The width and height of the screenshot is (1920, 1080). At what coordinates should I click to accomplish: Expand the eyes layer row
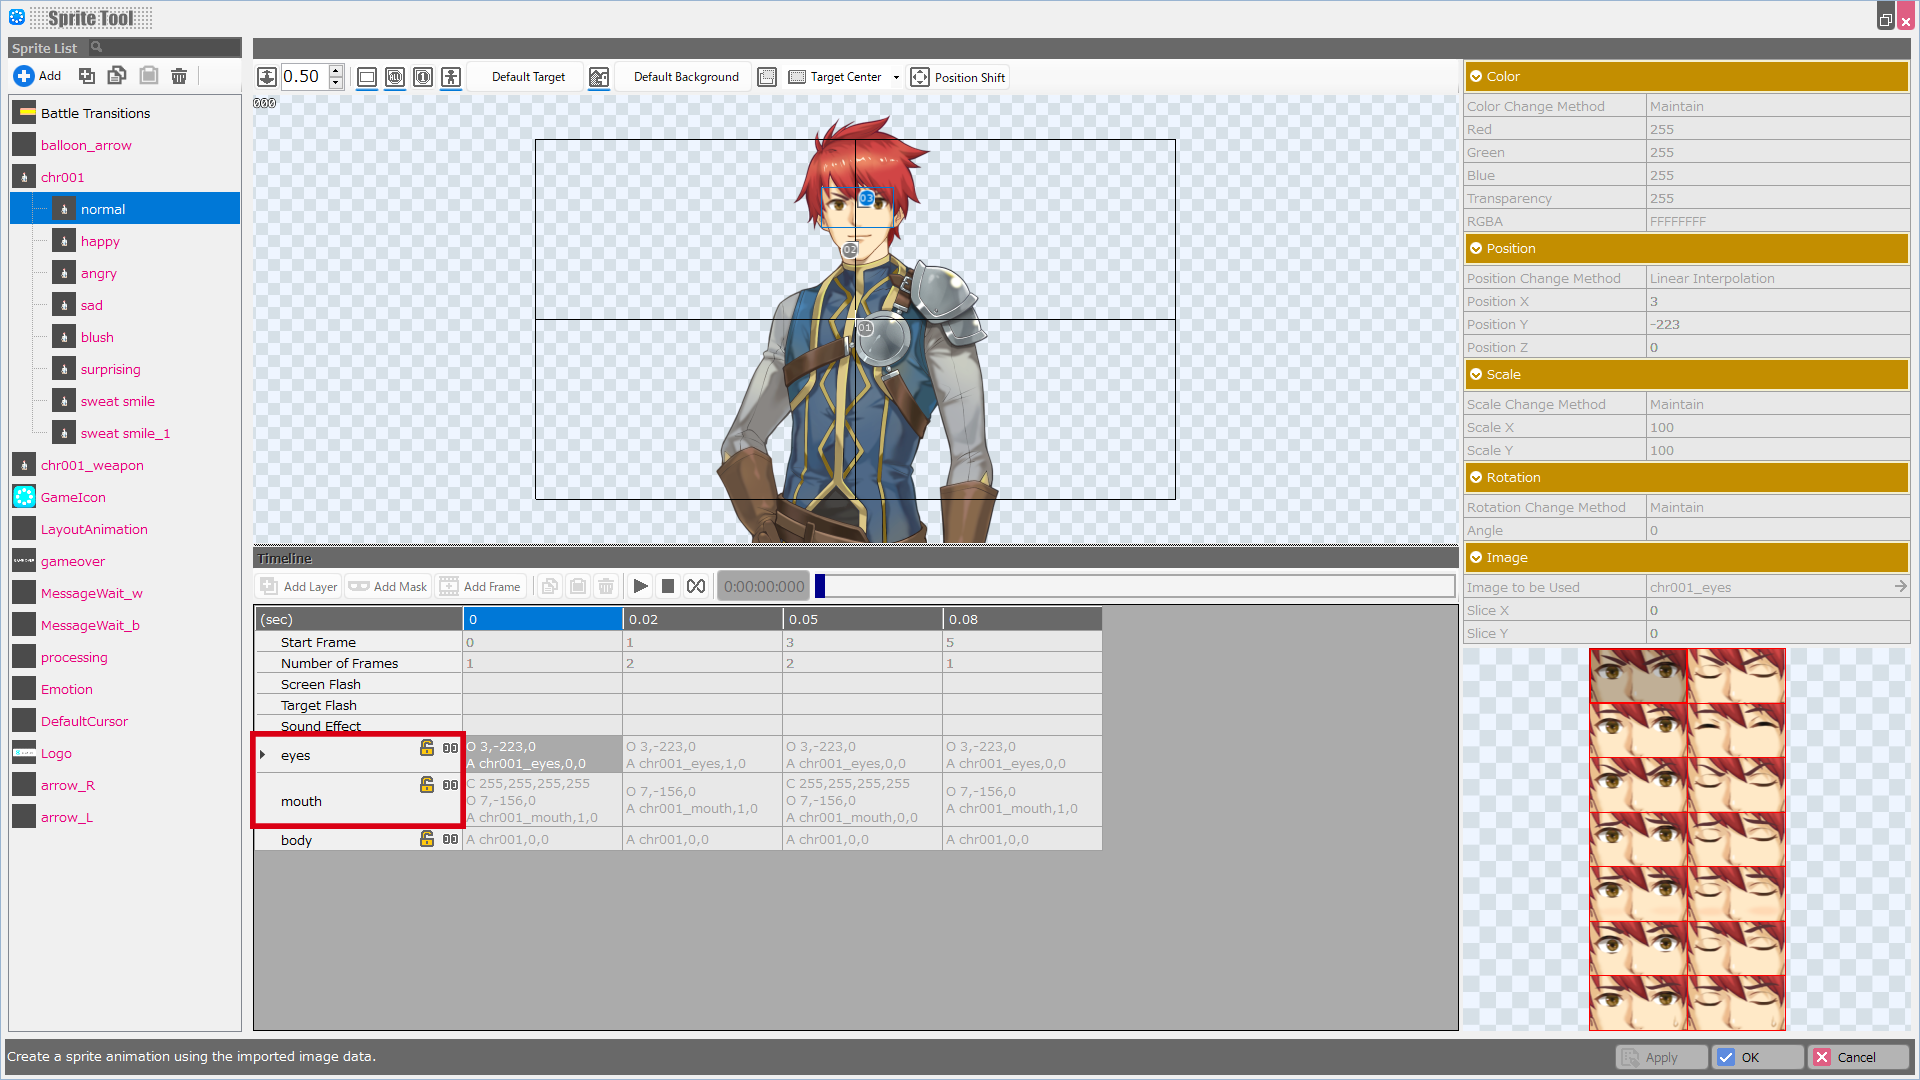[x=263, y=755]
